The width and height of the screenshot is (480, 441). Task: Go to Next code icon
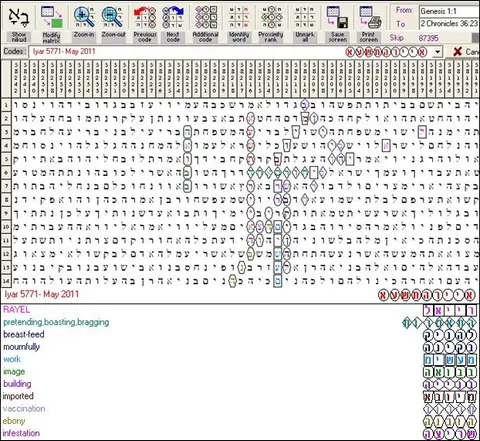tap(173, 17)
